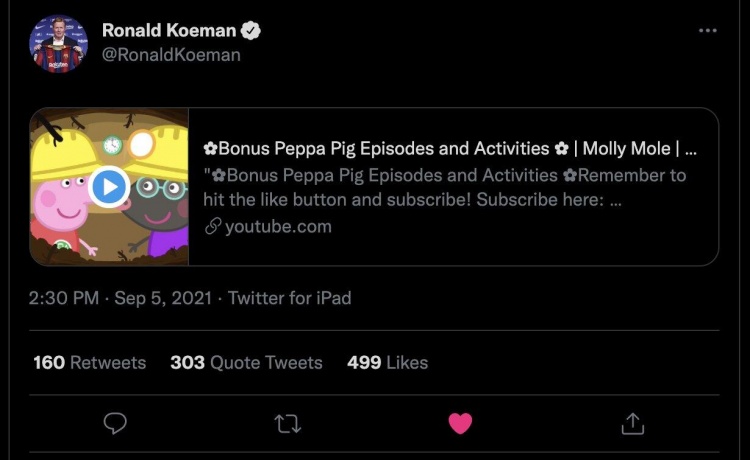Viewport: 750px width, 460px height.
Task: Open the three-dot more options menu
Action: (x=707, y=31)
